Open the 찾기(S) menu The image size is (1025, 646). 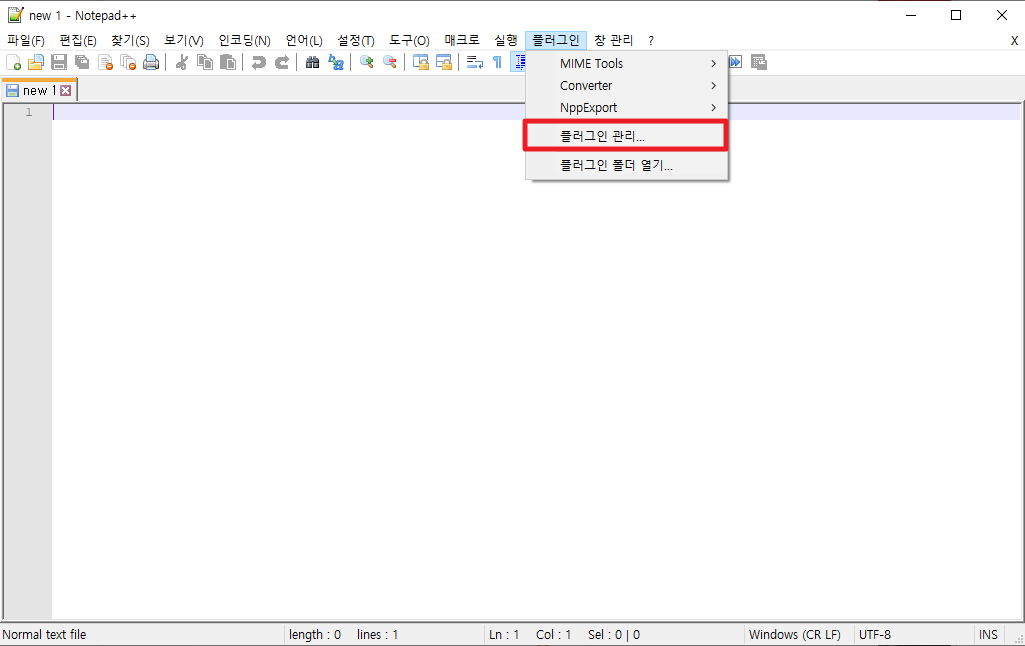(130, 41)
